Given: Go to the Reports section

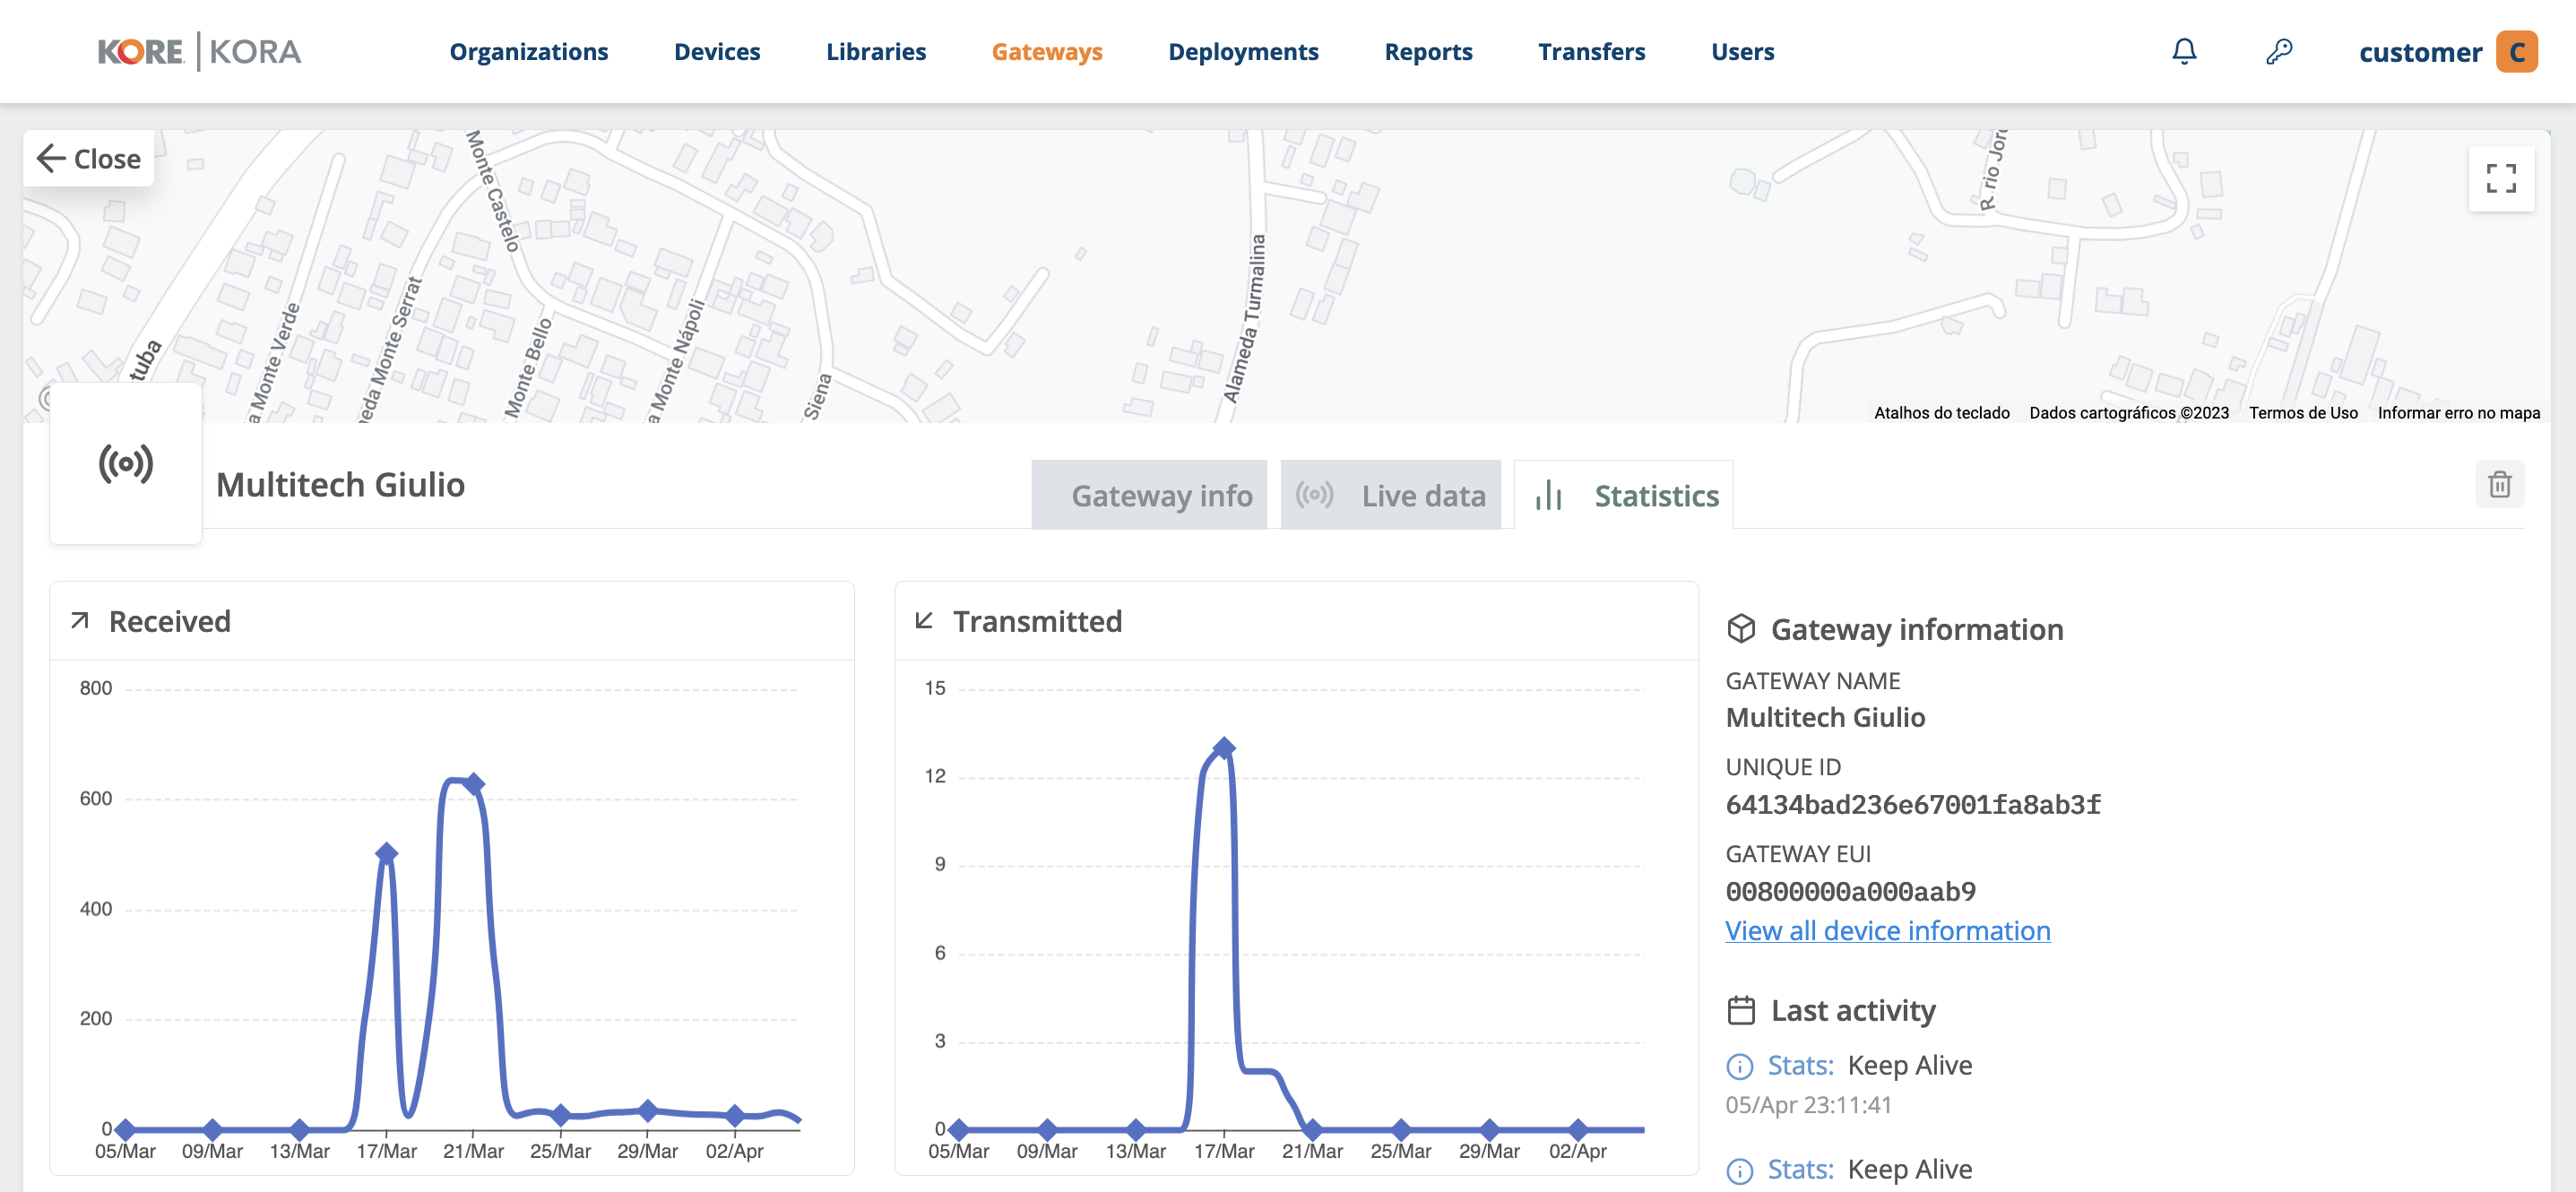Looking at the screenshot, I should tap(1428, 52).
